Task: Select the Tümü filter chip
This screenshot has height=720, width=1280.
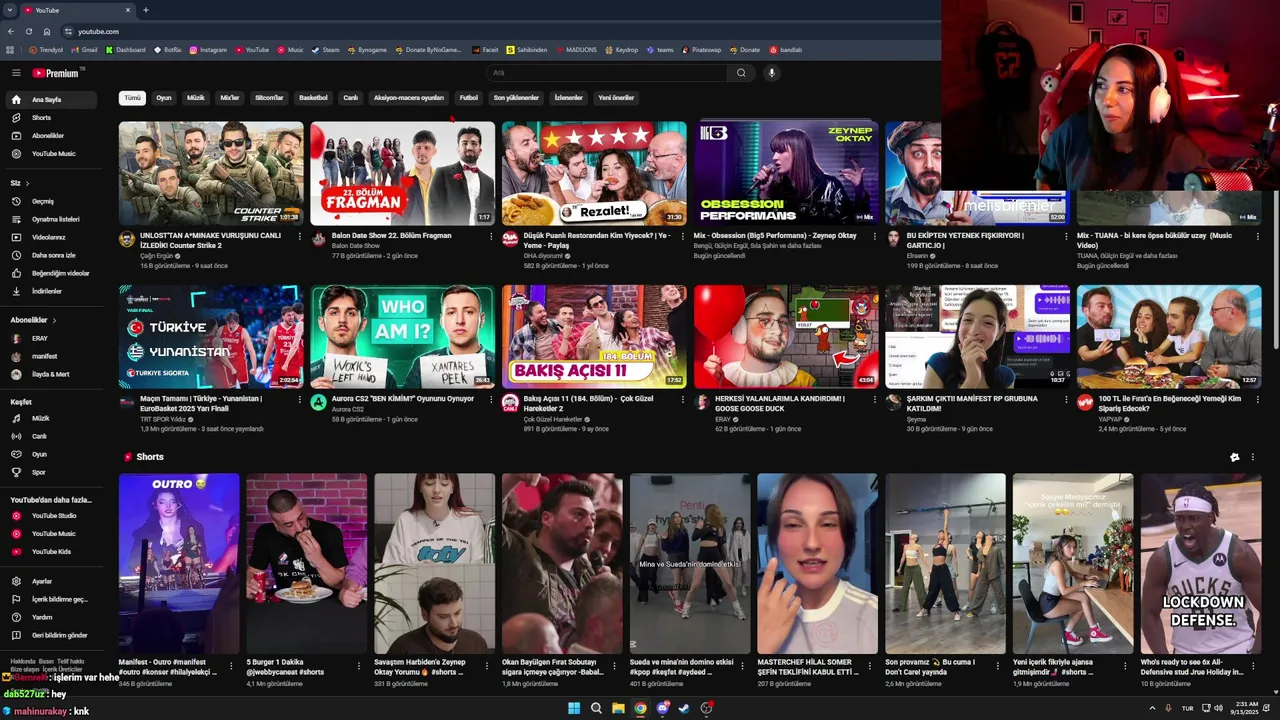Action: pyautogui.click(x=133, y=98)
